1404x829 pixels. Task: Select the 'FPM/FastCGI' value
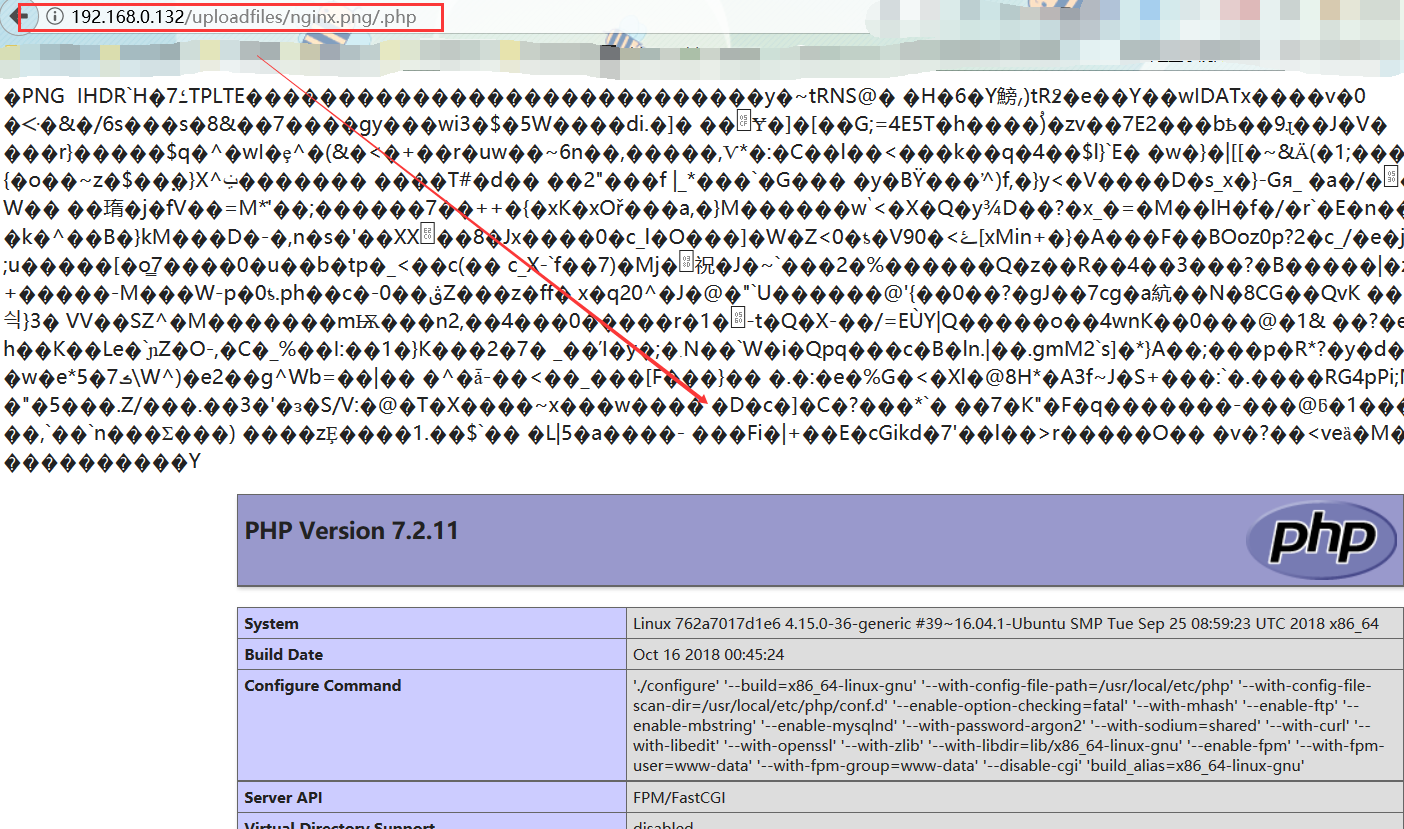(x=678, y=797)
